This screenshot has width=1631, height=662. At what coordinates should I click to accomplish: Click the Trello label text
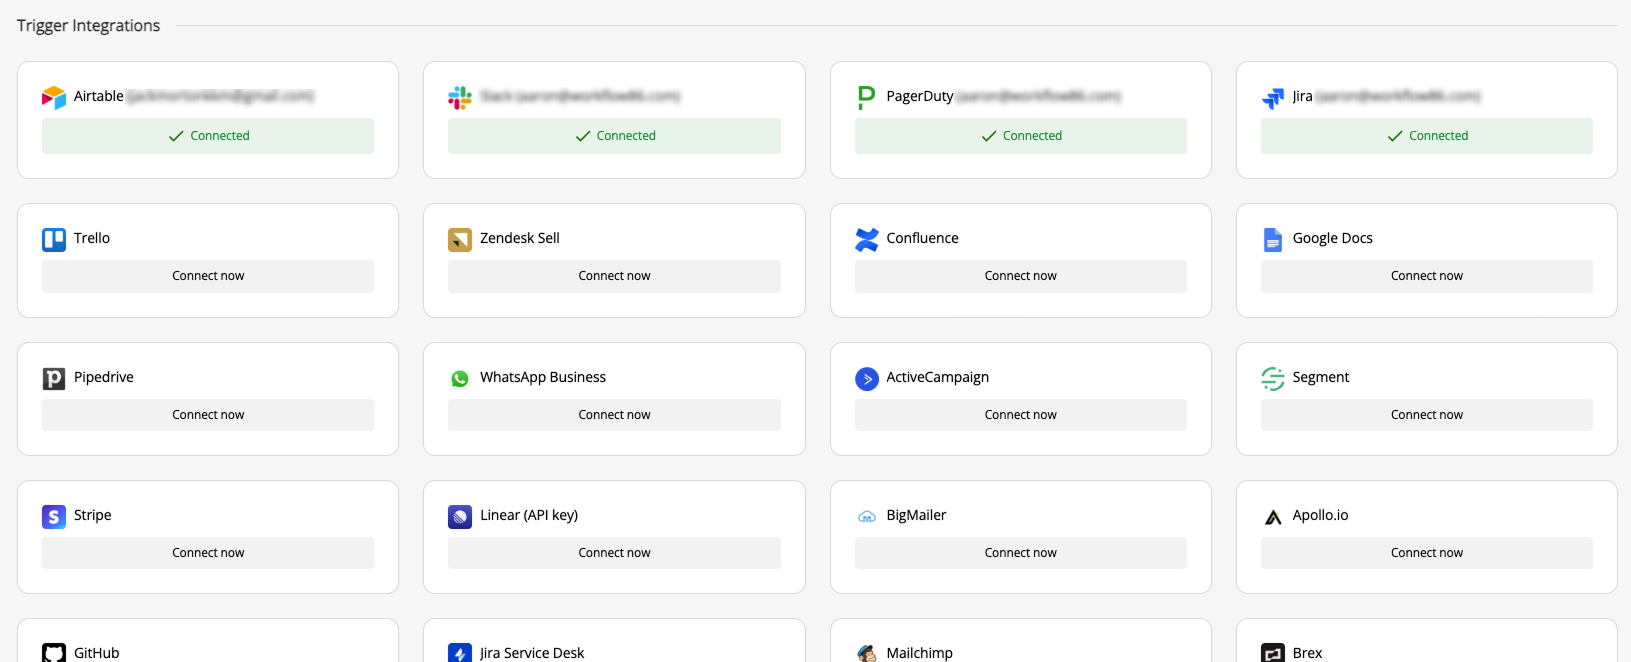(92, 238)
